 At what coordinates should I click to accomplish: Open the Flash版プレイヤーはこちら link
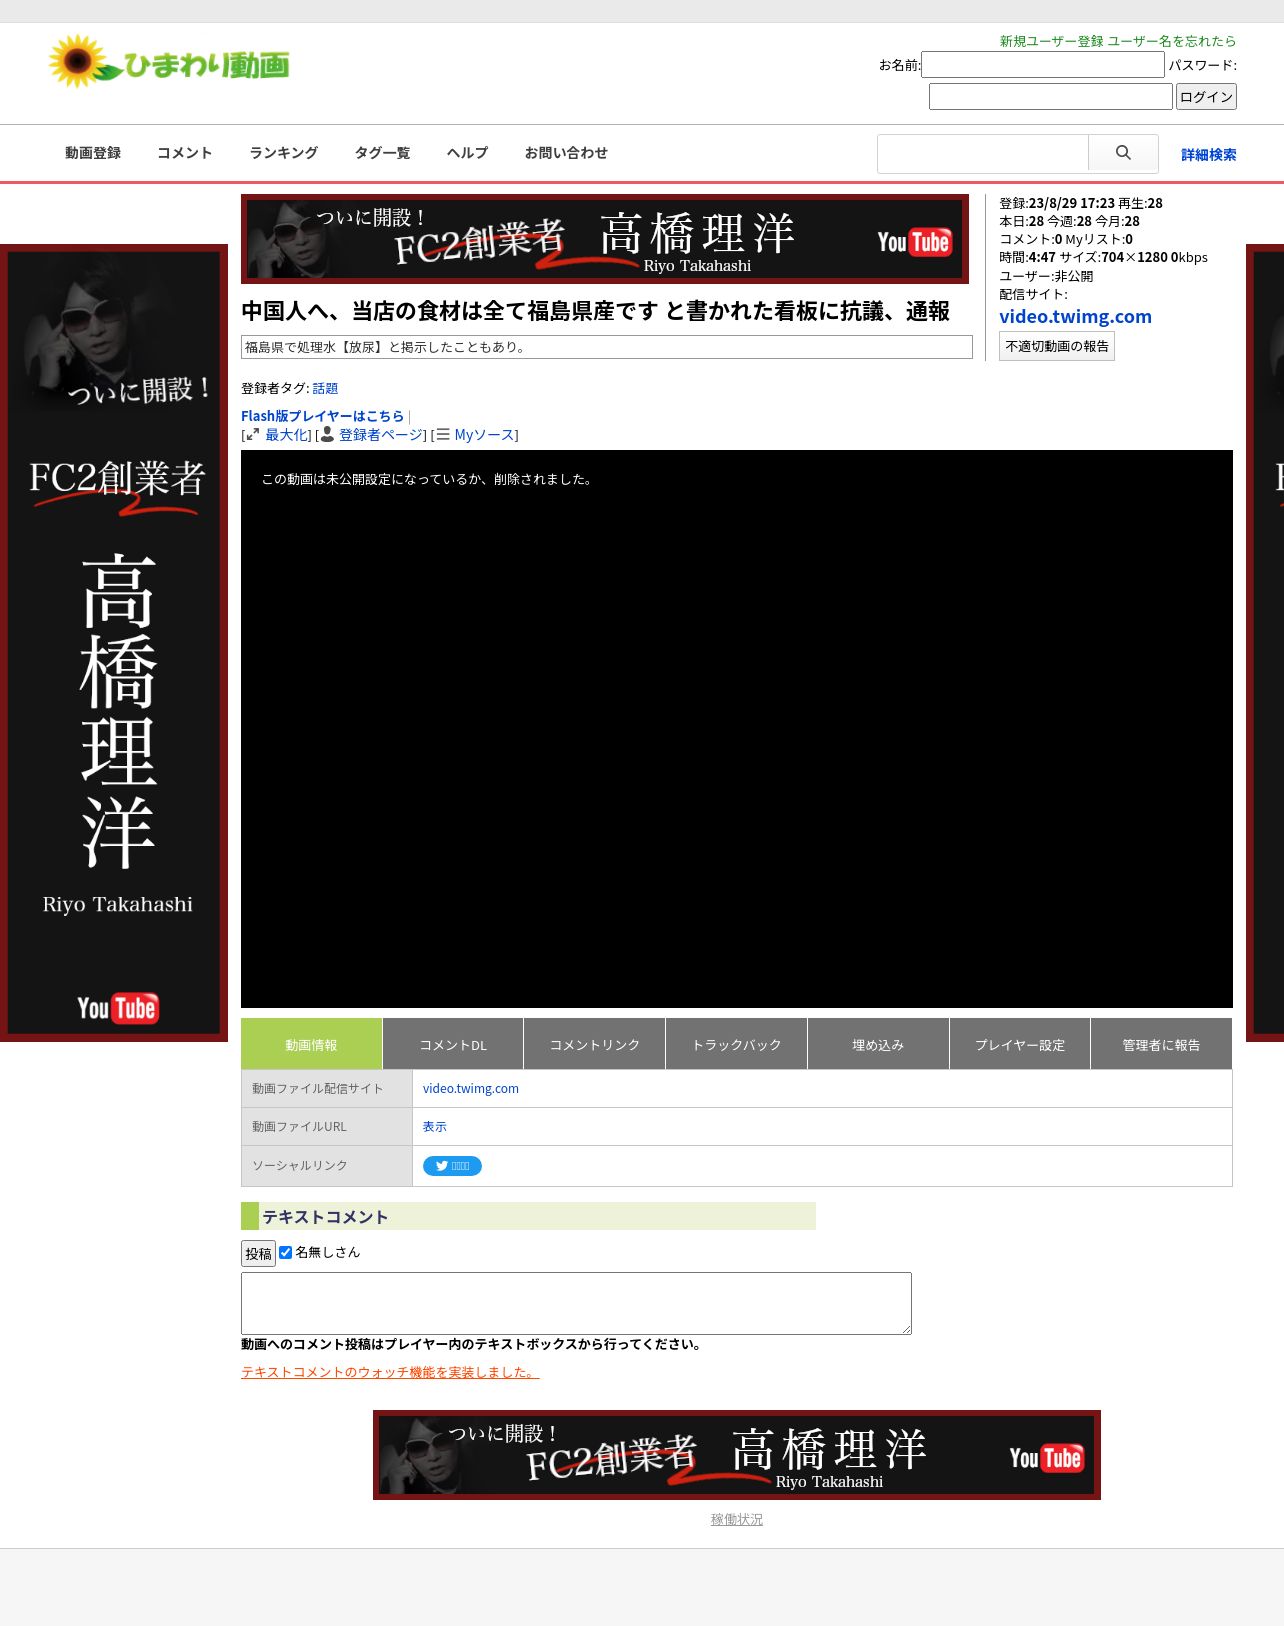[x=322, y=416]
